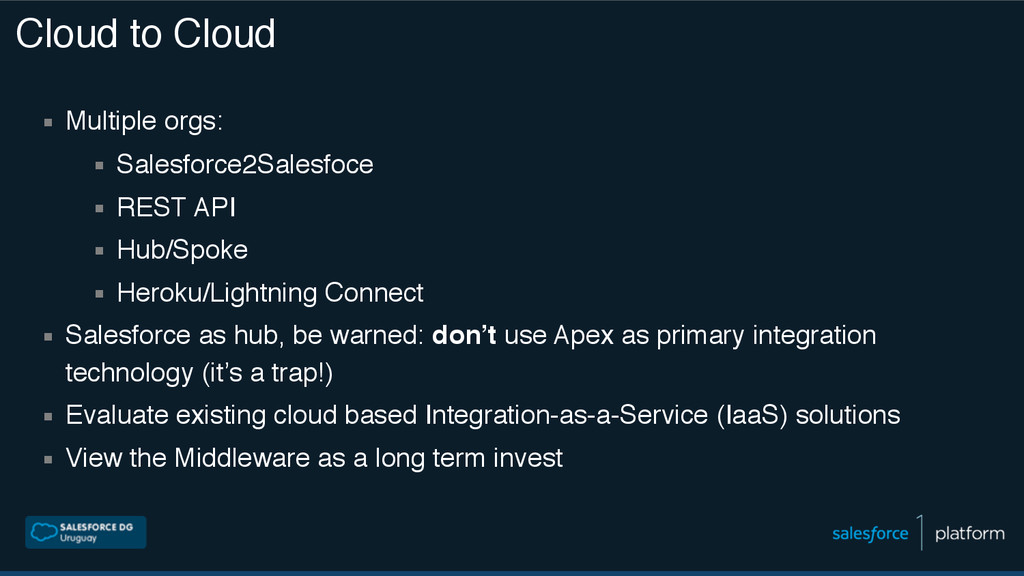Click the Evaluate existing cloud based text

(x=241, y=415)
